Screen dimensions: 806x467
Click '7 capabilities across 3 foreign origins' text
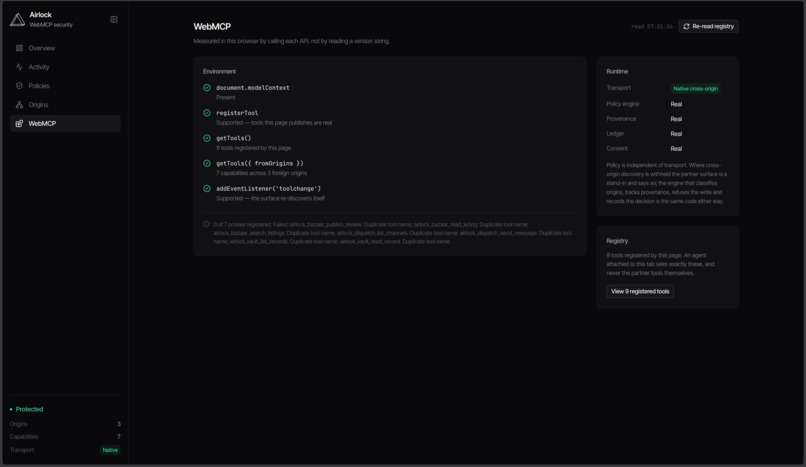(261, 173)
